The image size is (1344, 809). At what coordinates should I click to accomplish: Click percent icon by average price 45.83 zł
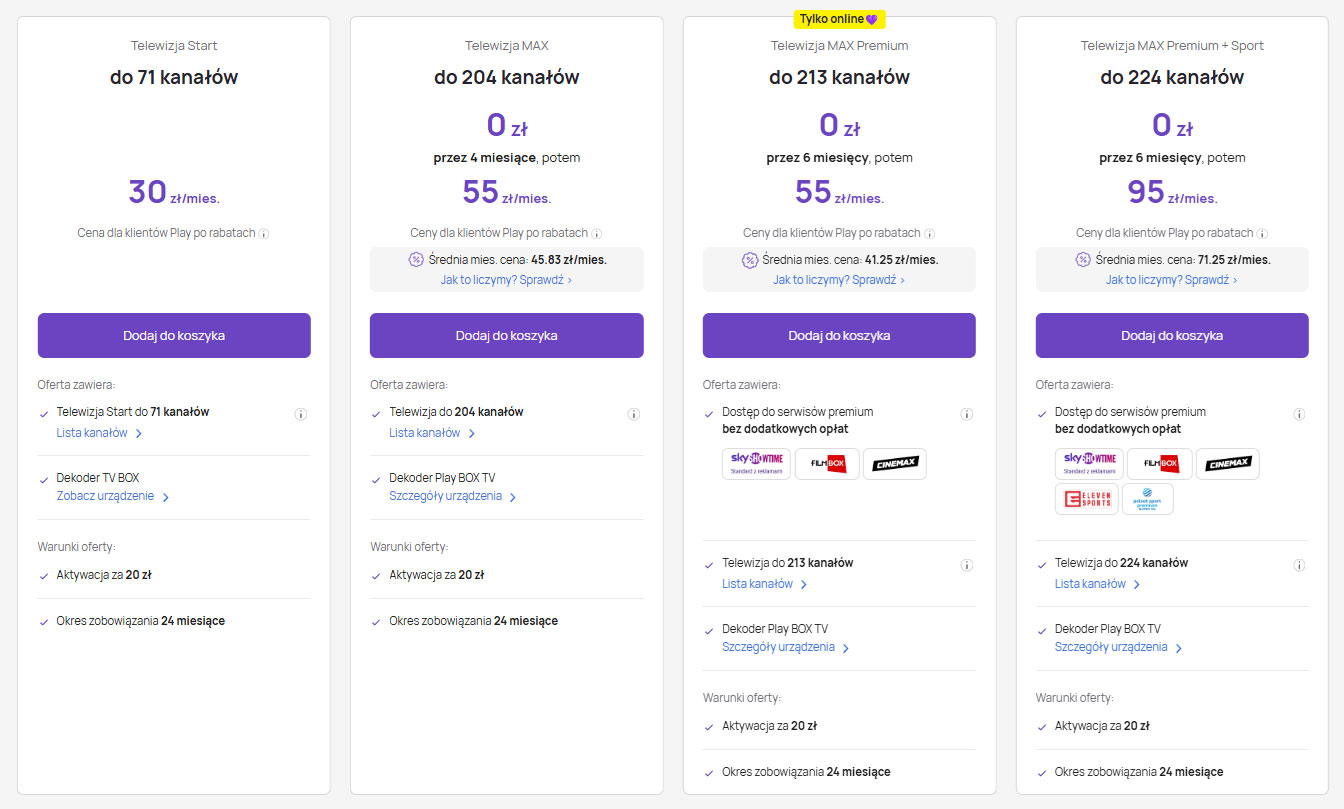[x=416, y=260]
